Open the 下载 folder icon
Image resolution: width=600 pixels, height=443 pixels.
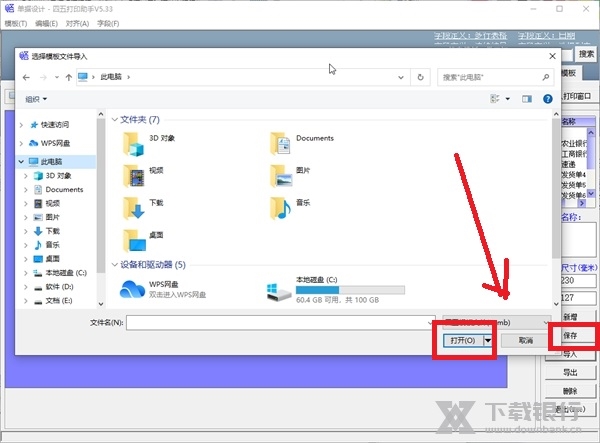coord(134,208)
